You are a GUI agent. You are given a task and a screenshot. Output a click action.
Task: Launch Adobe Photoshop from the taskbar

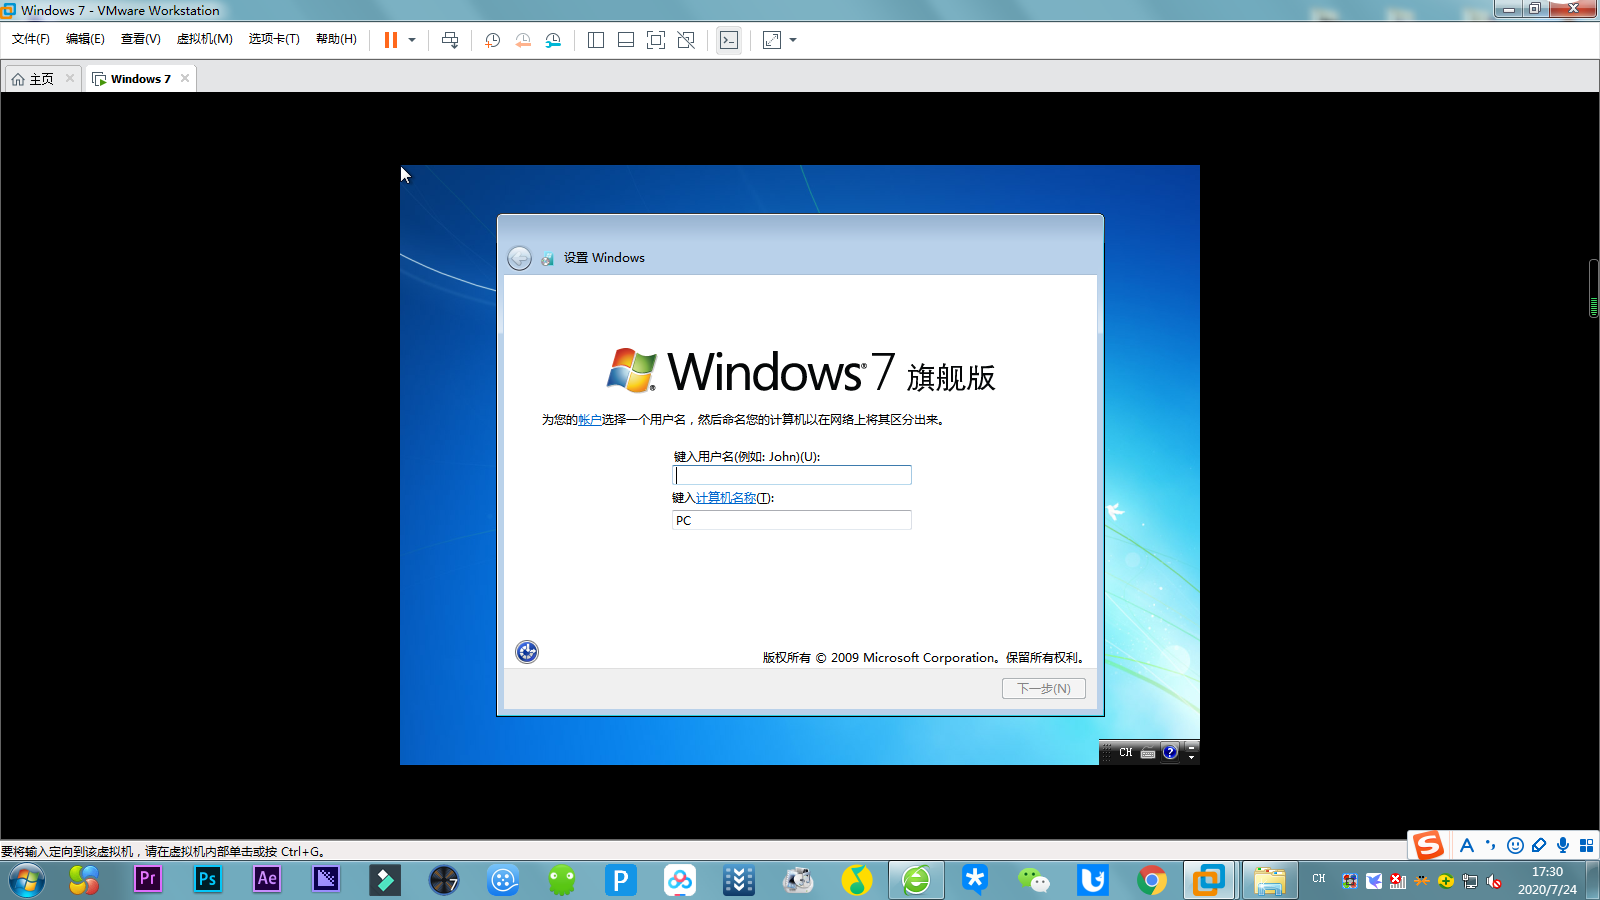207,879
